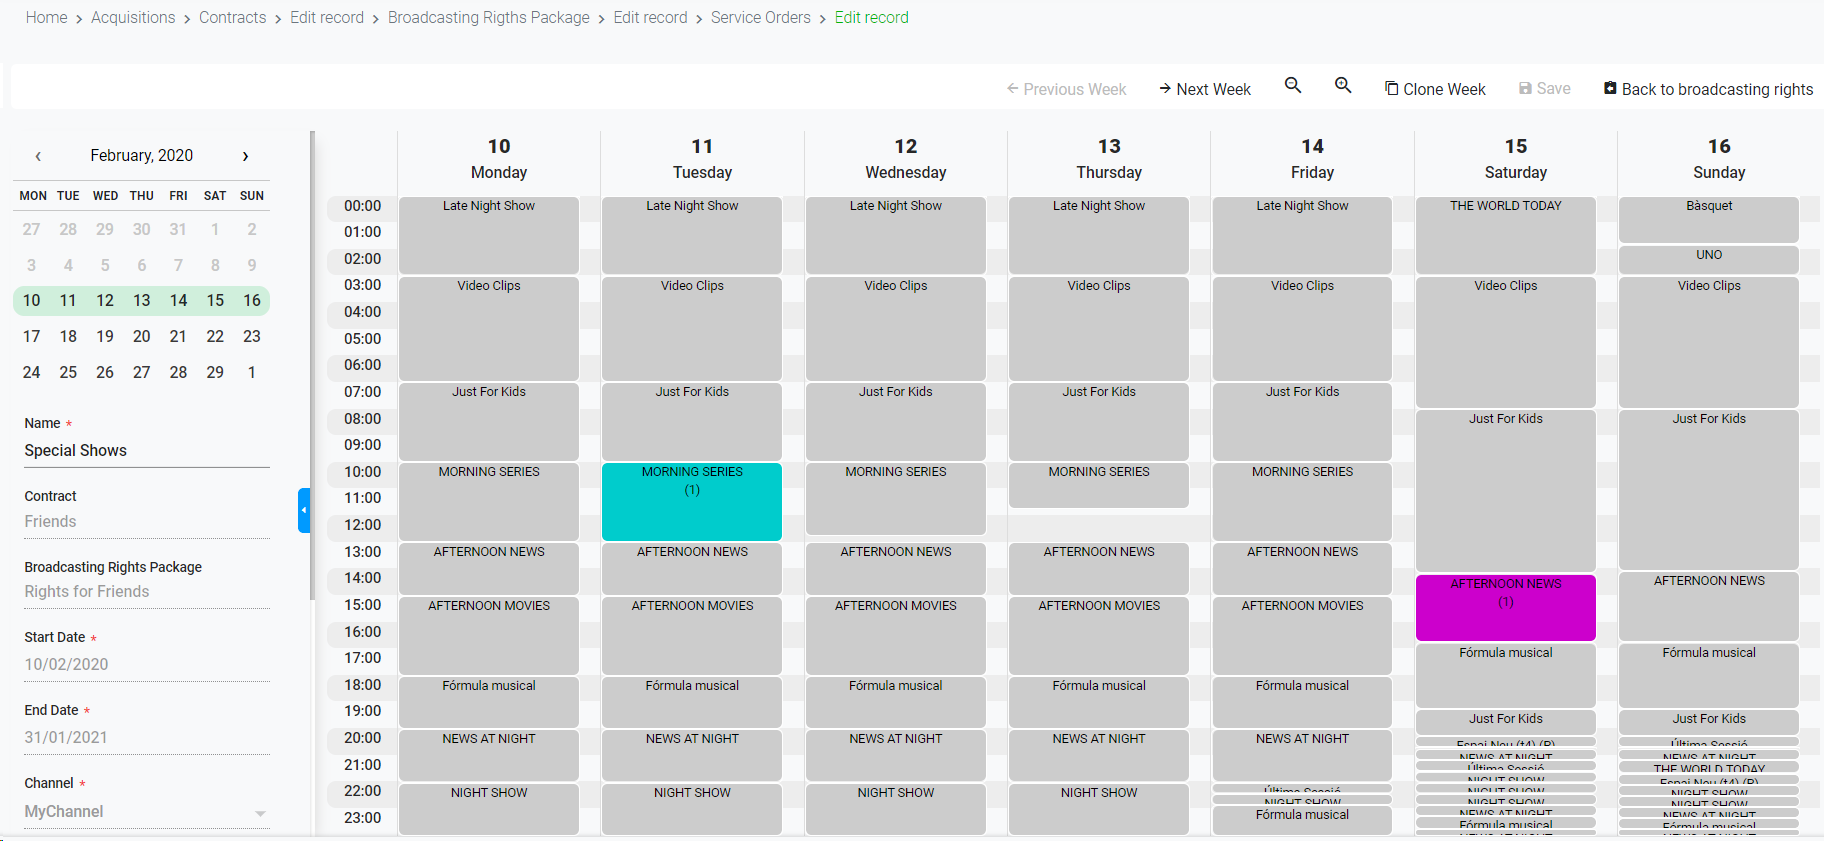Select Sunday's Bàsquet schedule block
This screenshot has height=841, width=1824.
(1708, 219)
